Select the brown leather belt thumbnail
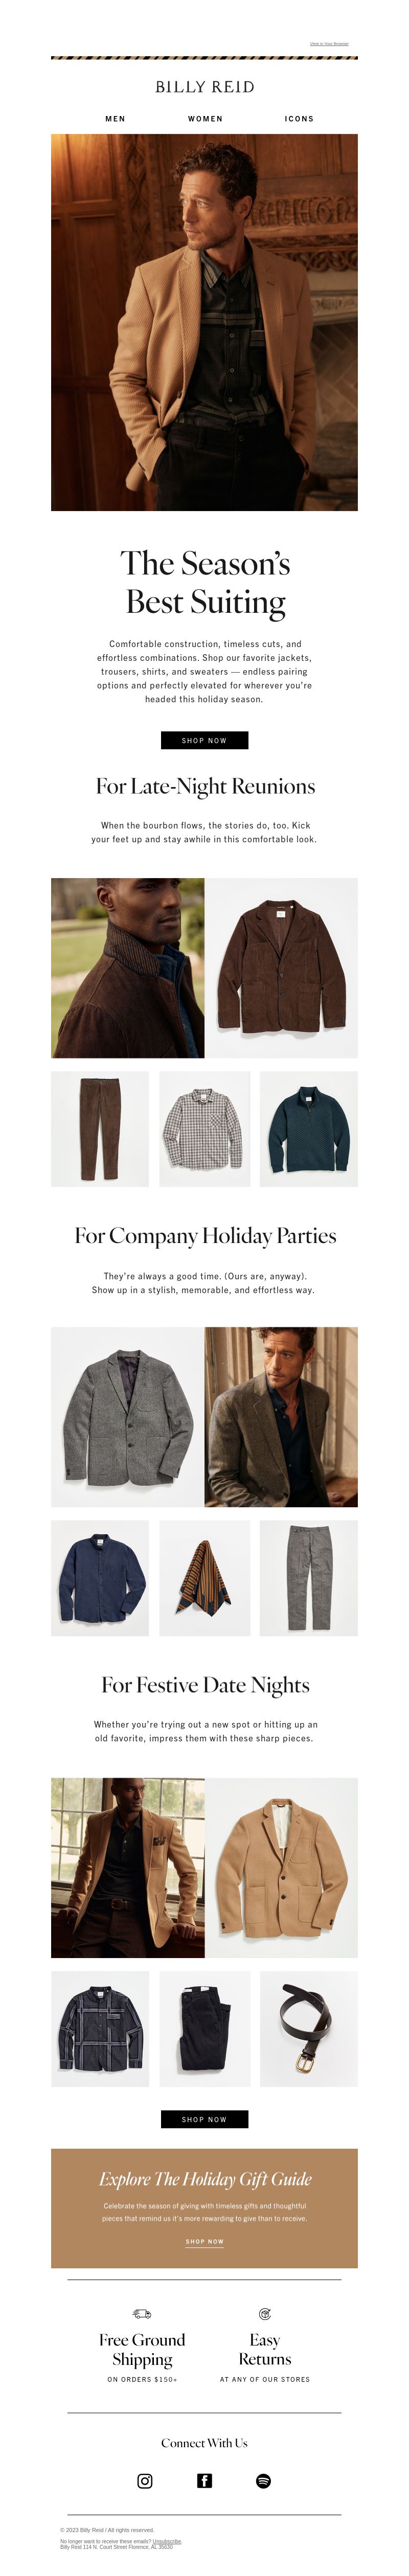Image resolution: width=409 pixels, height=2576 pixels. click(x=308, y=2028)
